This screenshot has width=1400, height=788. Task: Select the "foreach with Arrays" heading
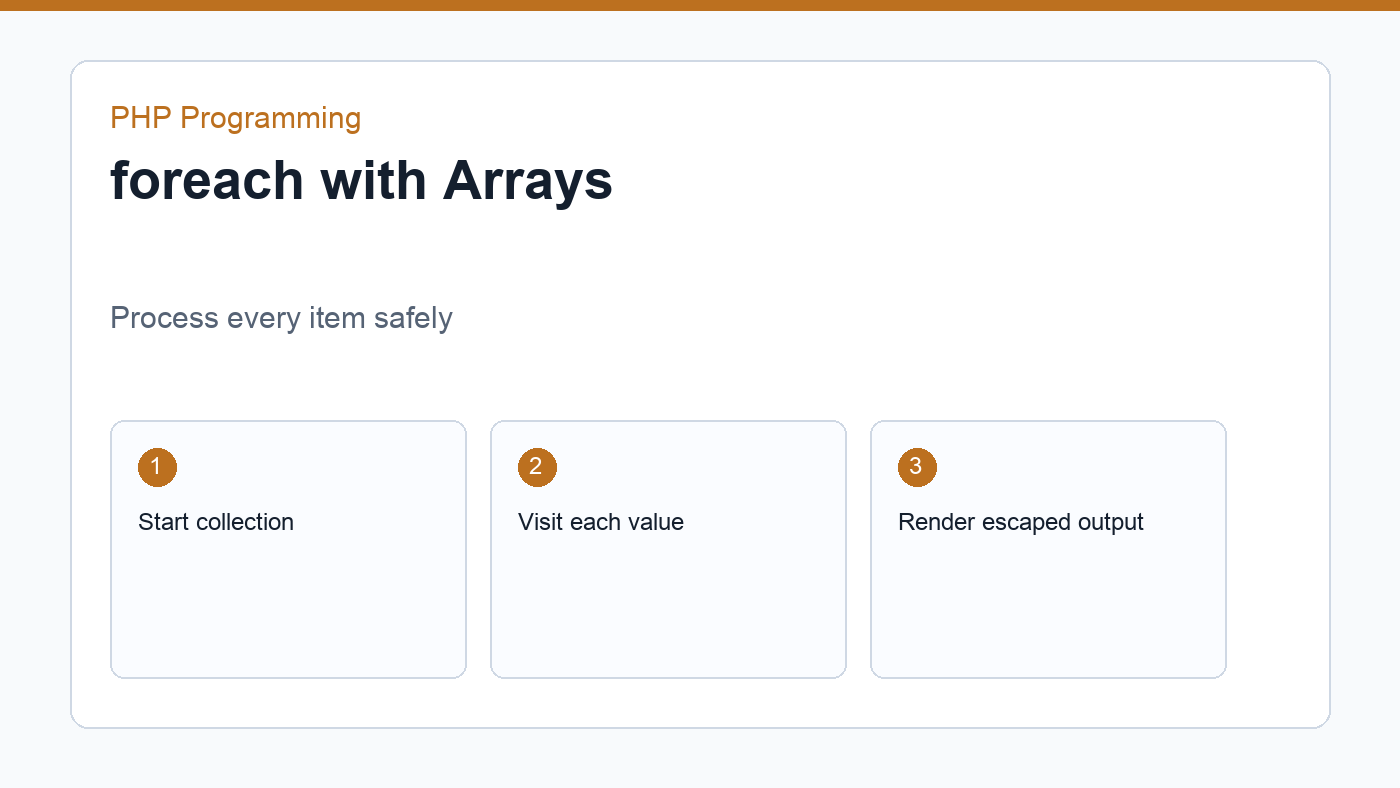tap(361, 181)
